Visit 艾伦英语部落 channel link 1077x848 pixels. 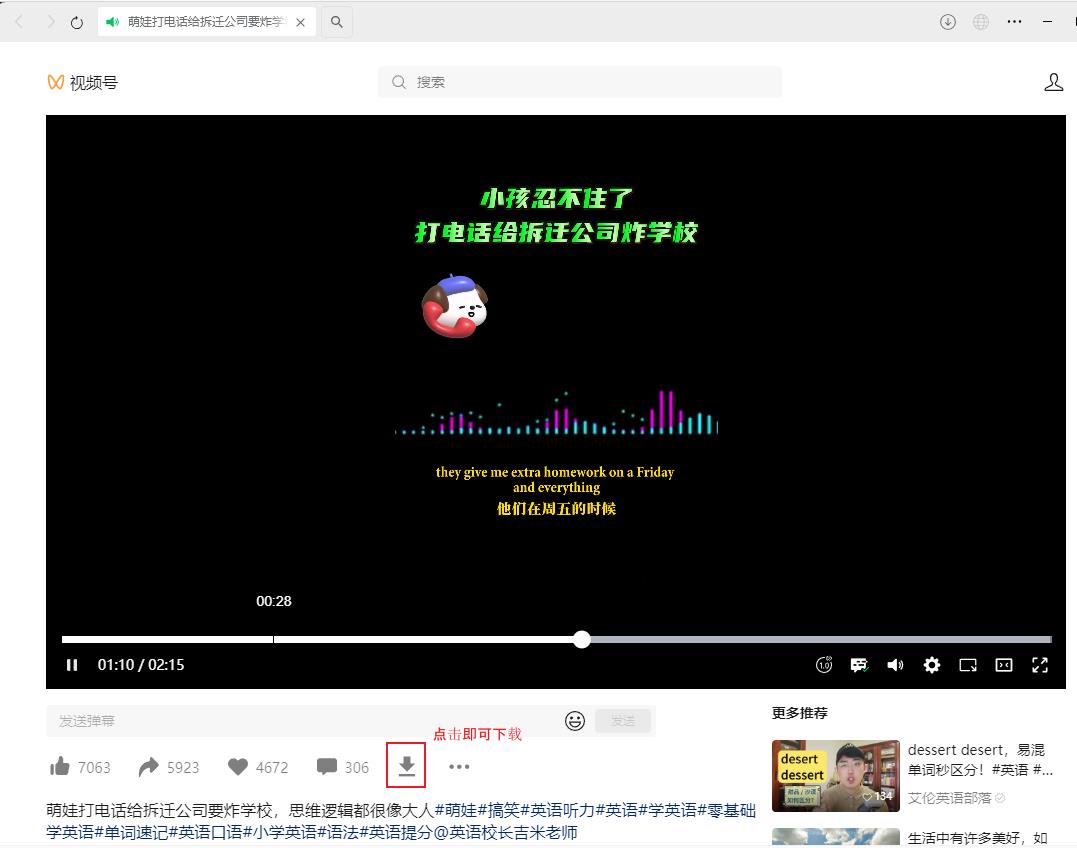tap(949, 798)
